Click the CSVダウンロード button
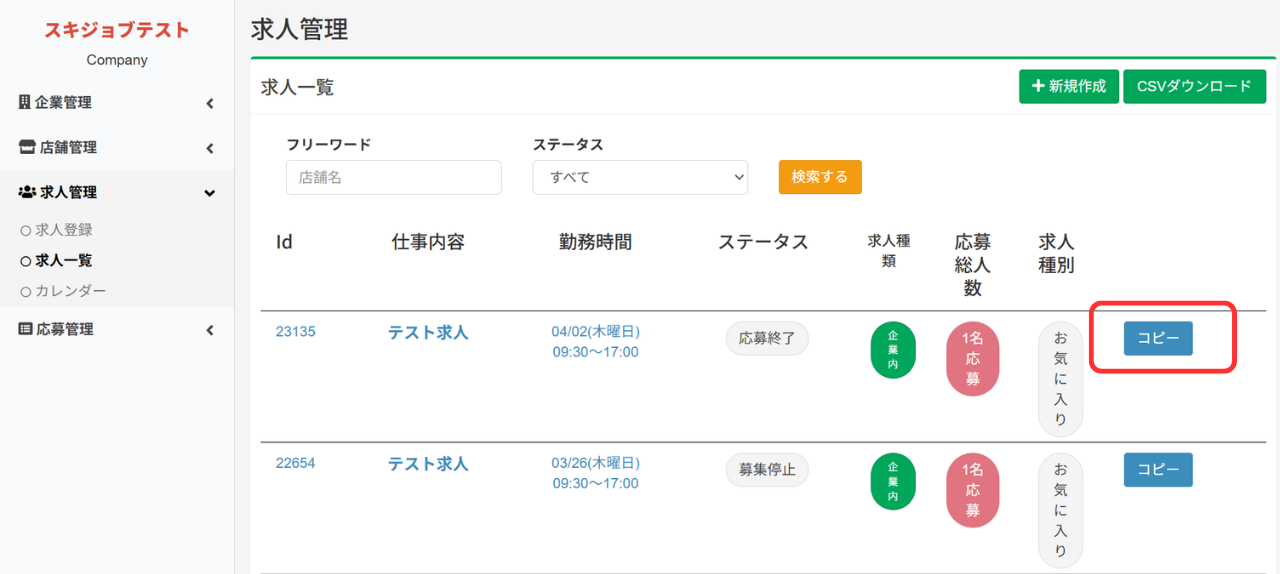1280x574 pixels. click(x=1194, y=86)
